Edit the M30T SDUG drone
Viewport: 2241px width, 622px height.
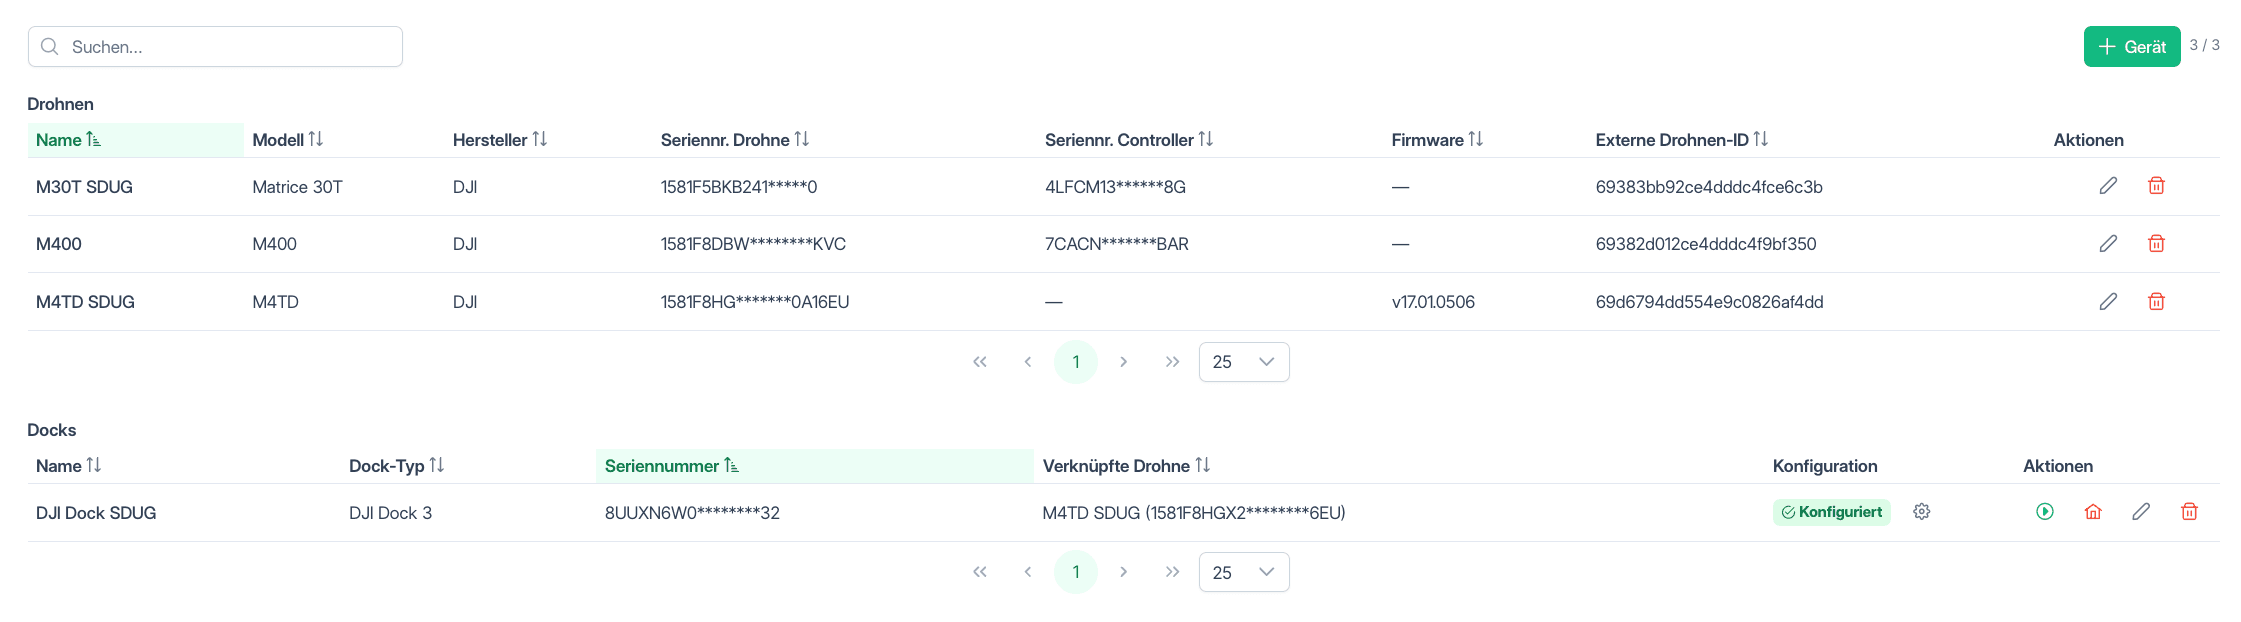click(2108, 186)
